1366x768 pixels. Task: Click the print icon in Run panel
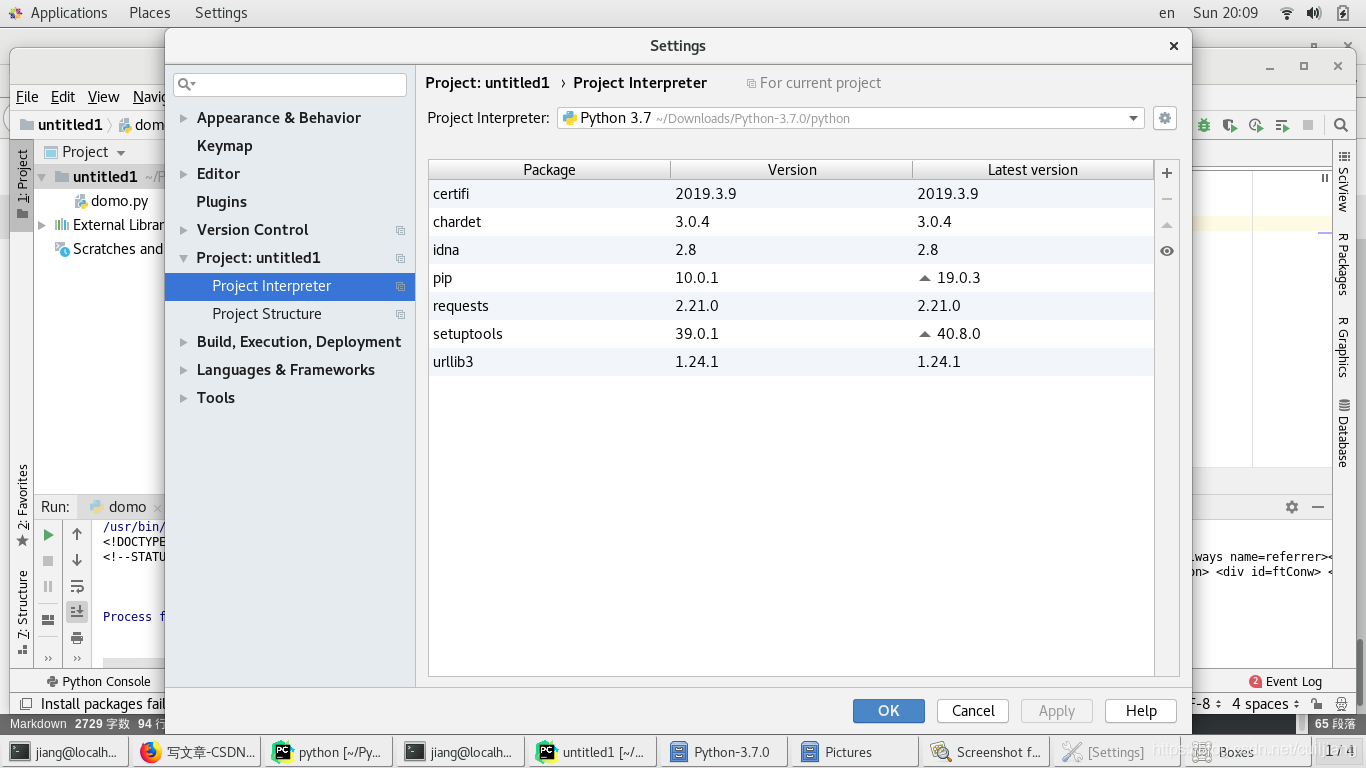[x=77, y=638]
